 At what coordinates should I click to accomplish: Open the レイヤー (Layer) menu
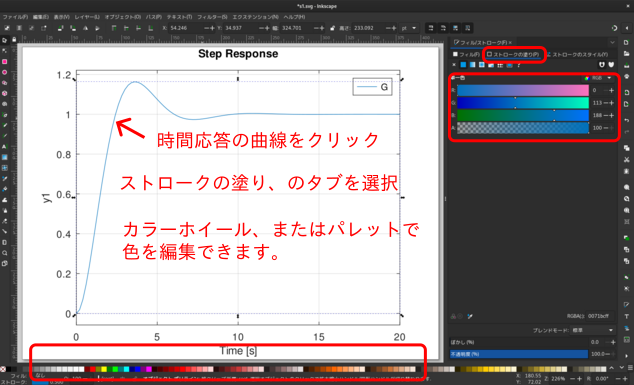87,17
